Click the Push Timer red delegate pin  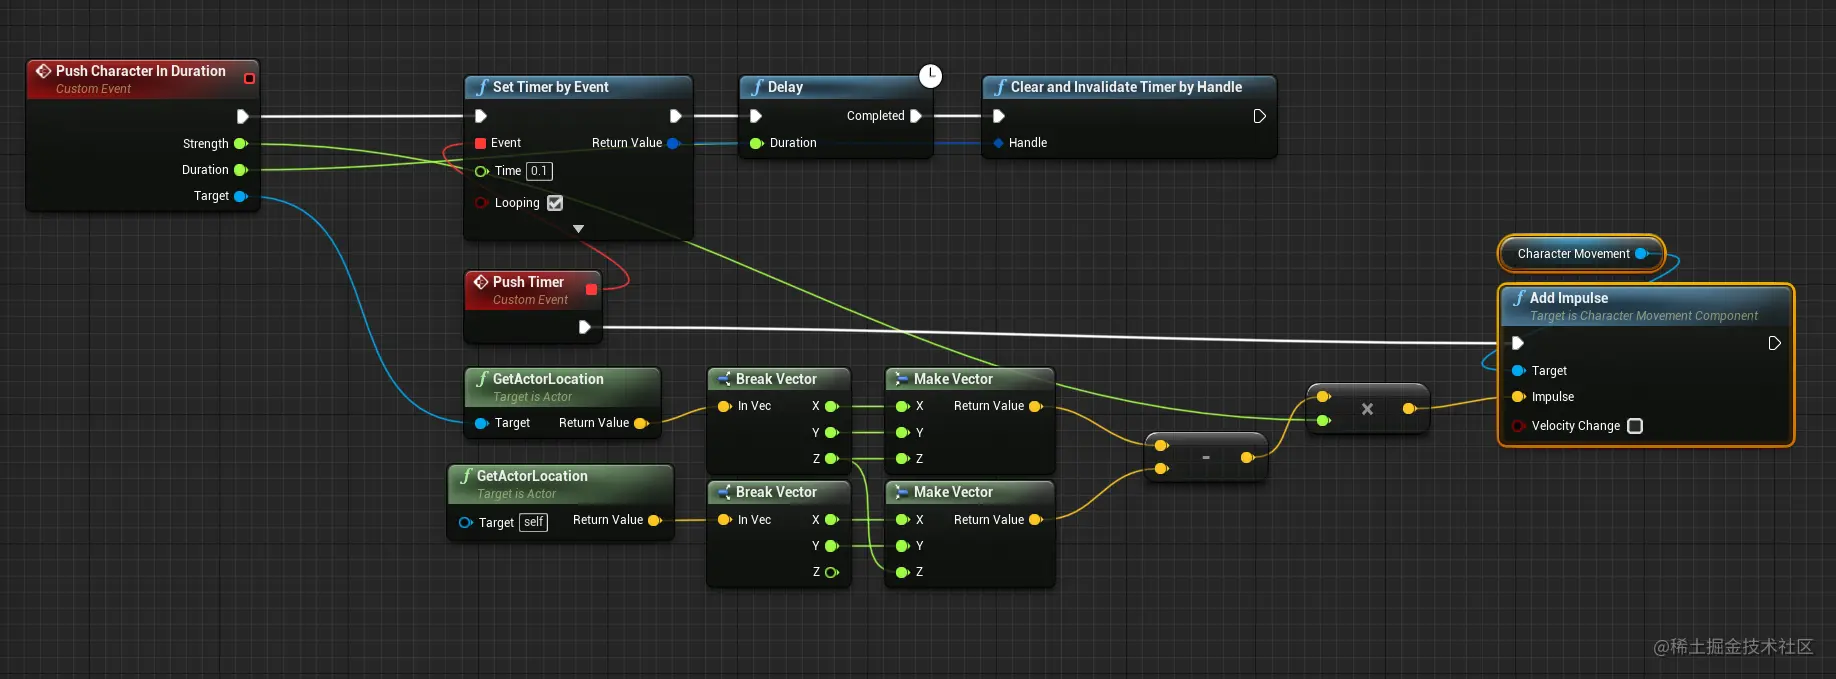(x=591, y=289)
